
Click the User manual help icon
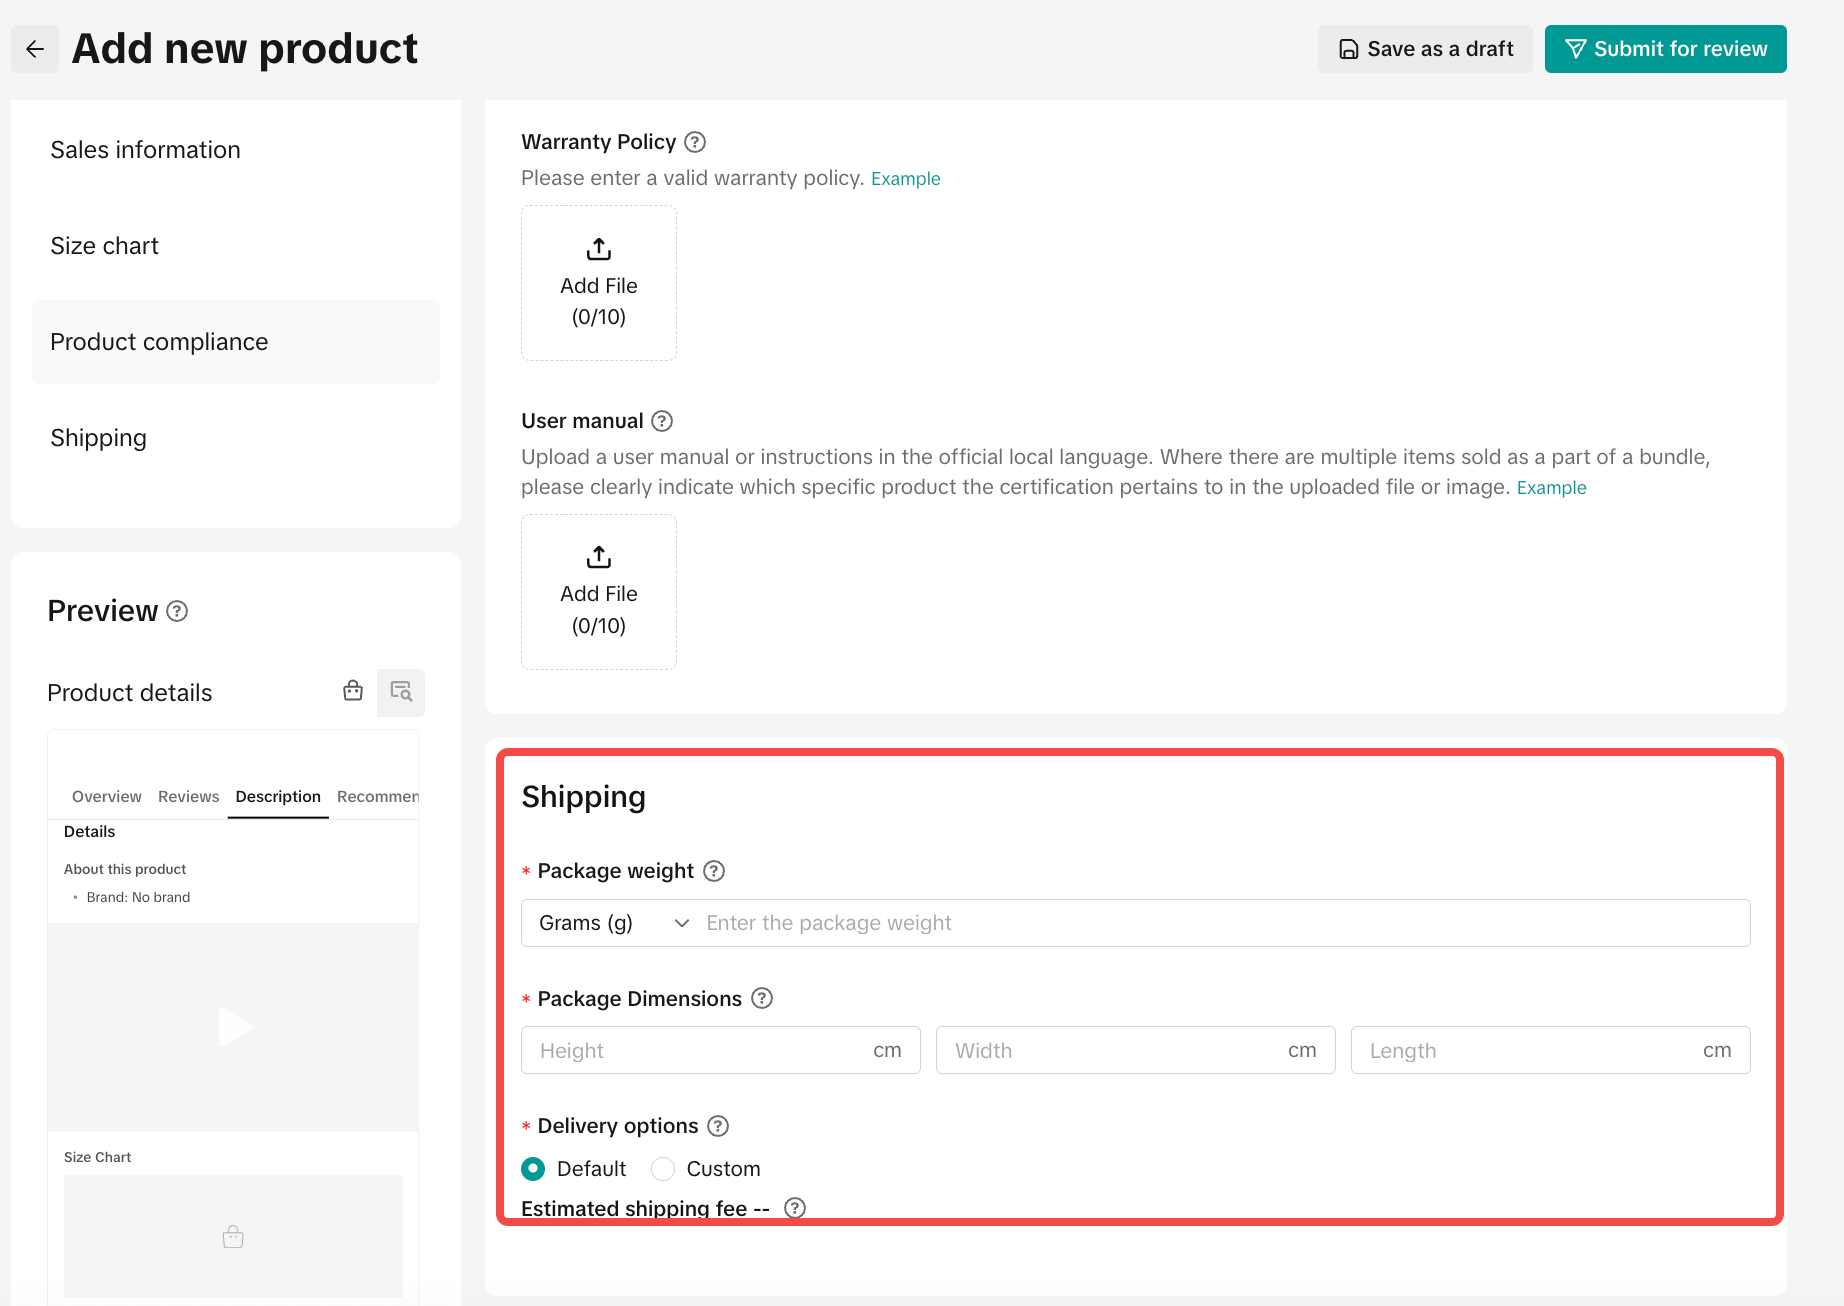662,421
